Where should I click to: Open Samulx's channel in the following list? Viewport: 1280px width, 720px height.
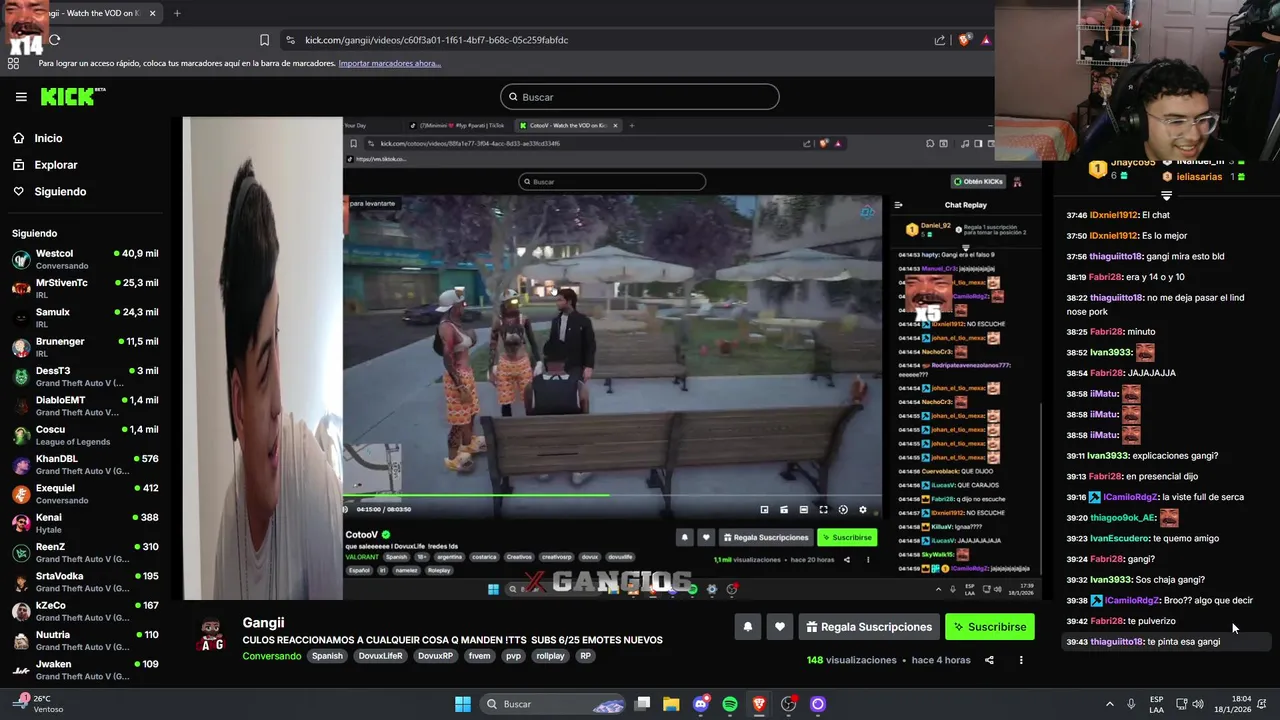(85, 318)
